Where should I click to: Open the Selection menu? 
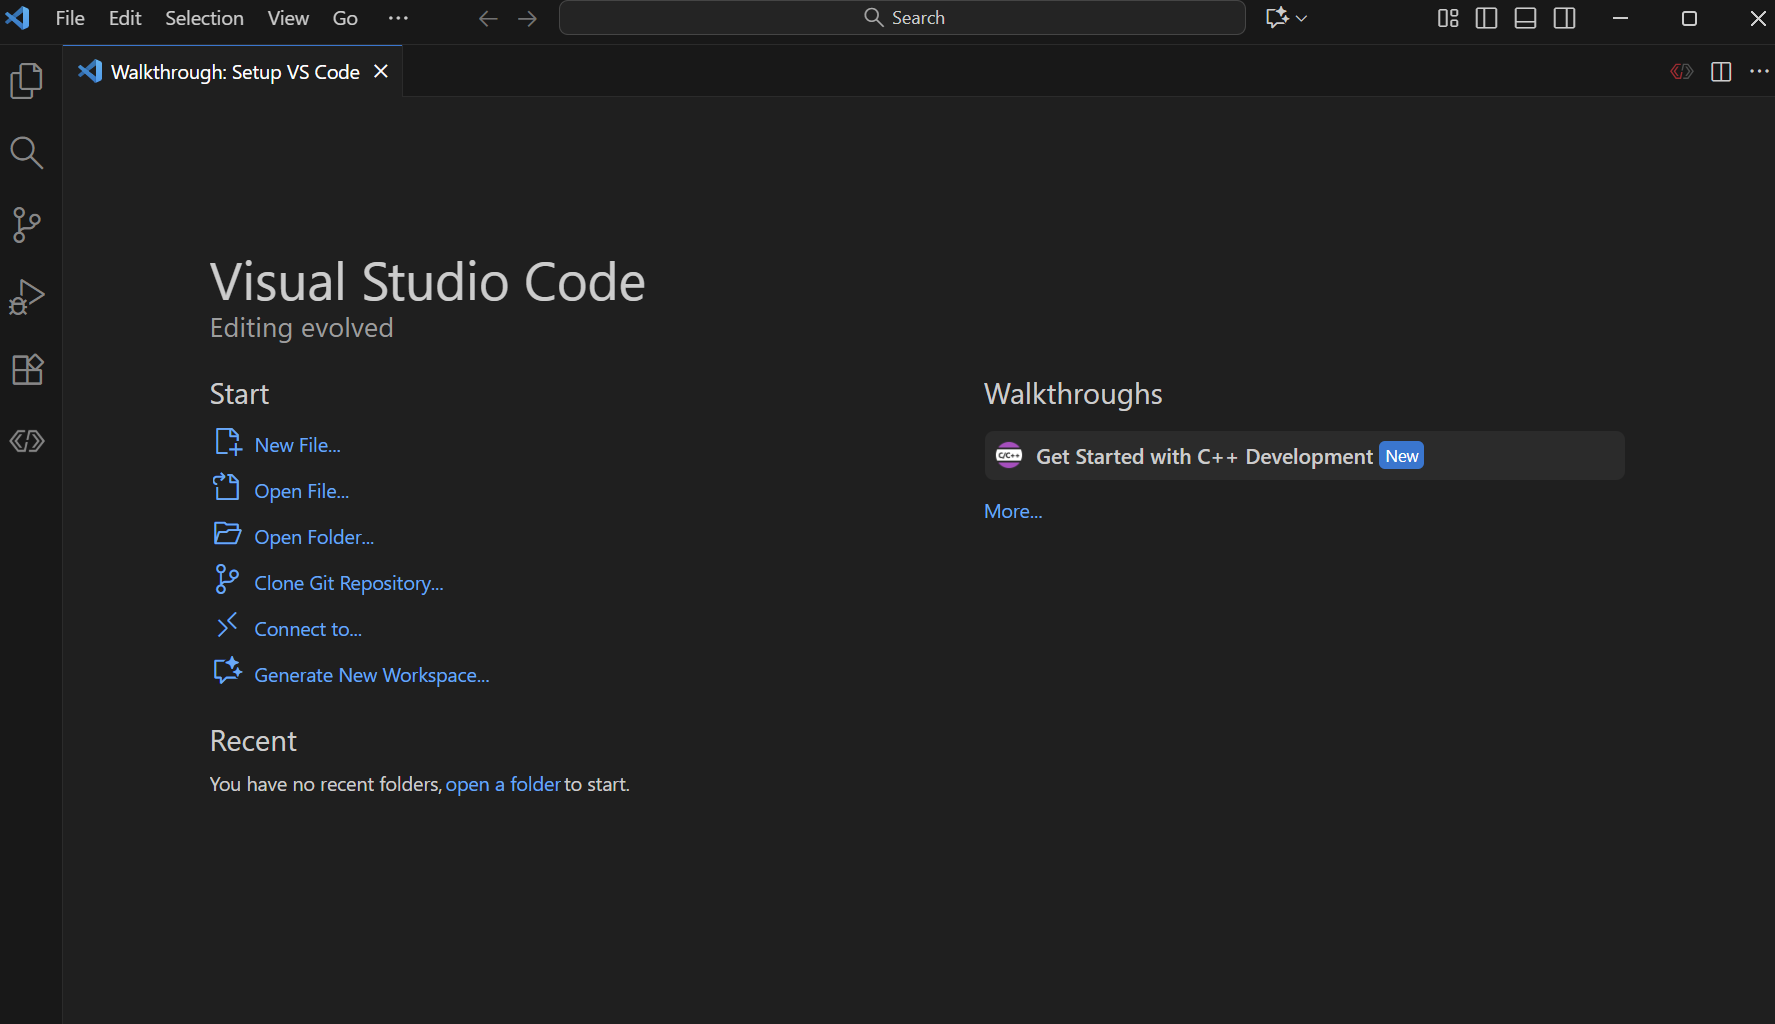pos(204,18)
